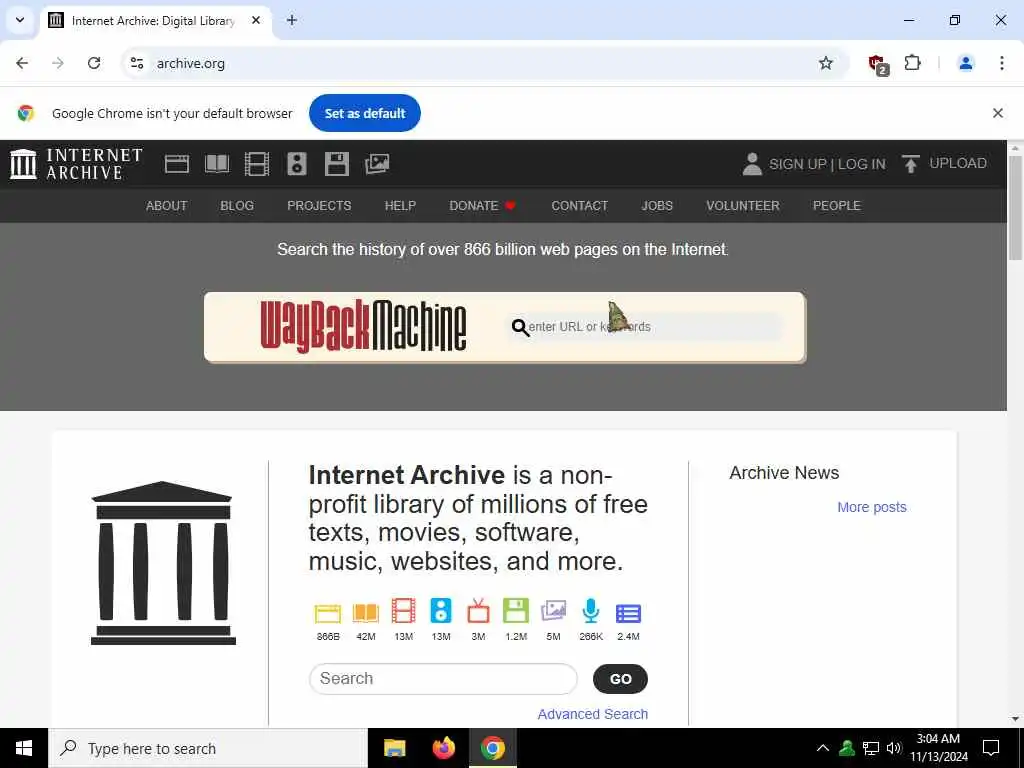This screenshot has width=1024, height=768.
Task: Open the BLOG menu item
Action: [x=237, y=205]
